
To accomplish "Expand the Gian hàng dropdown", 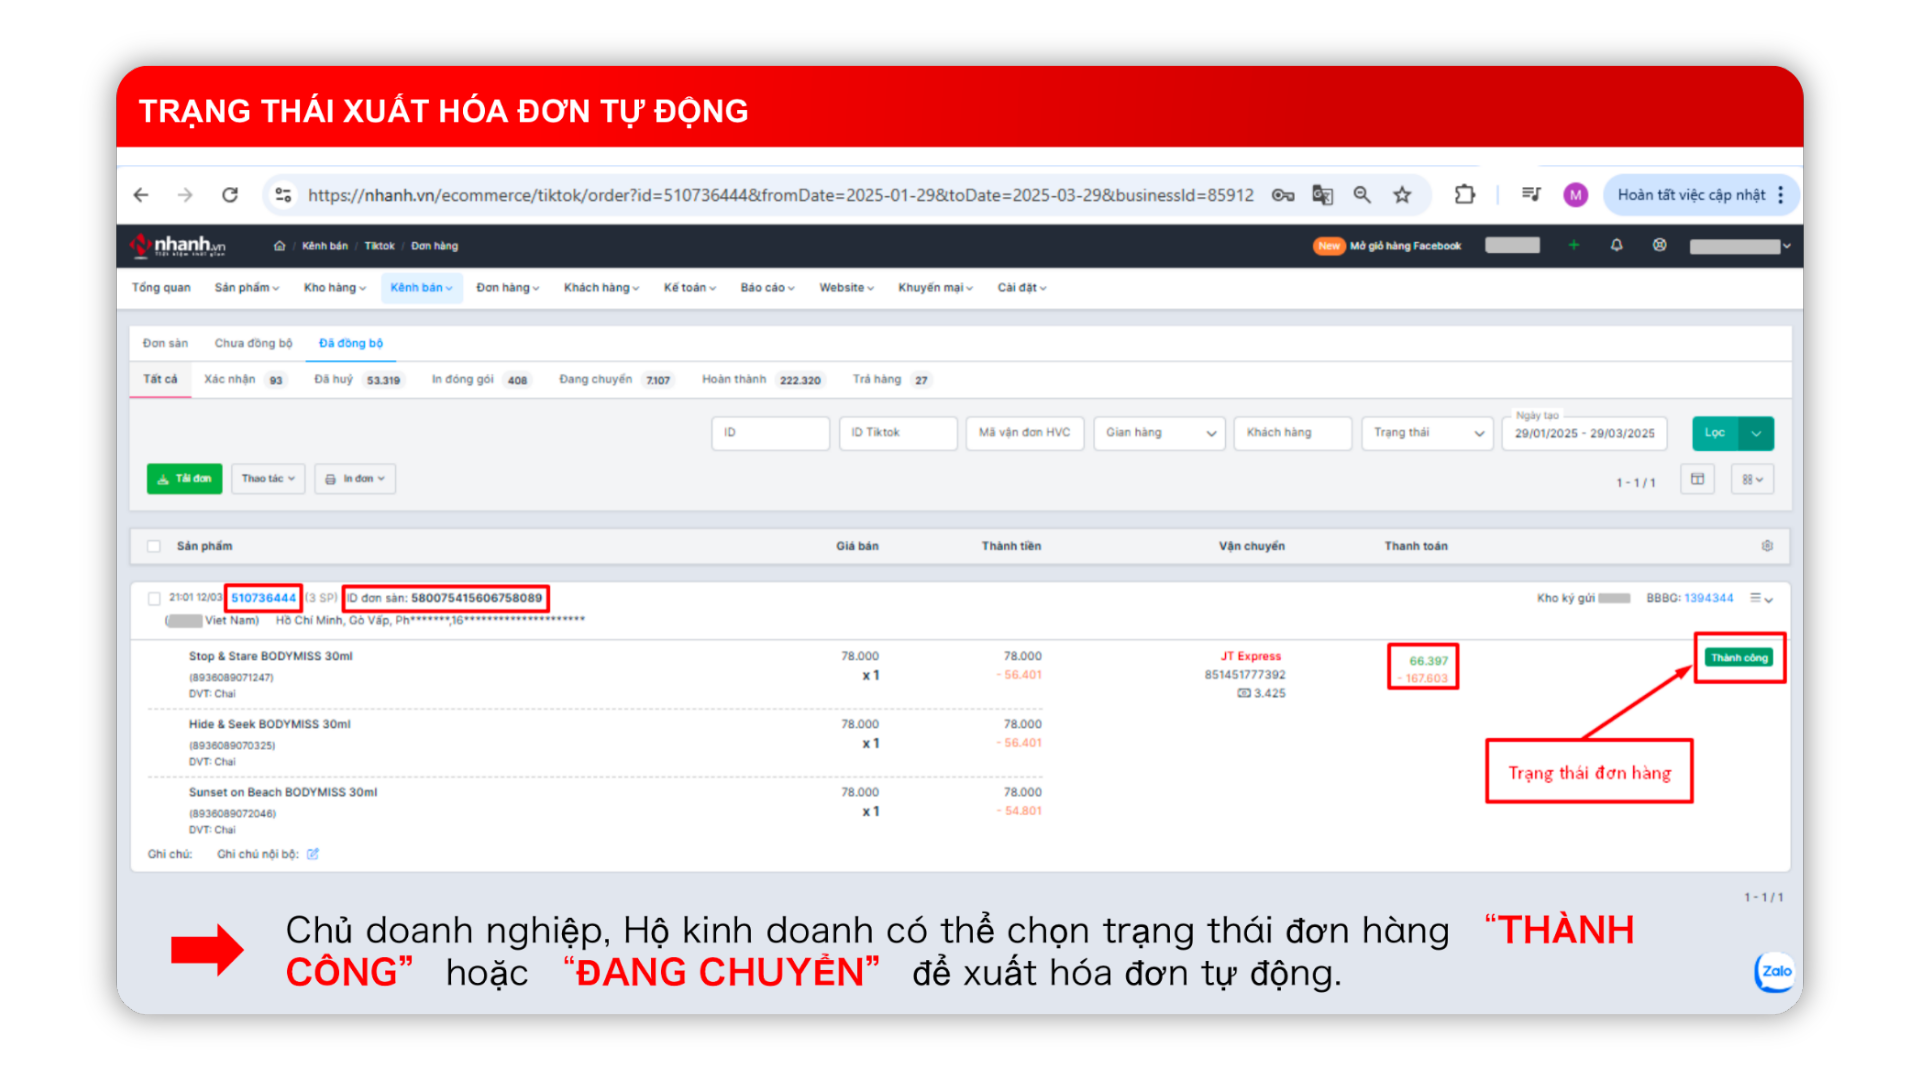I will (x=1159, y=433).
